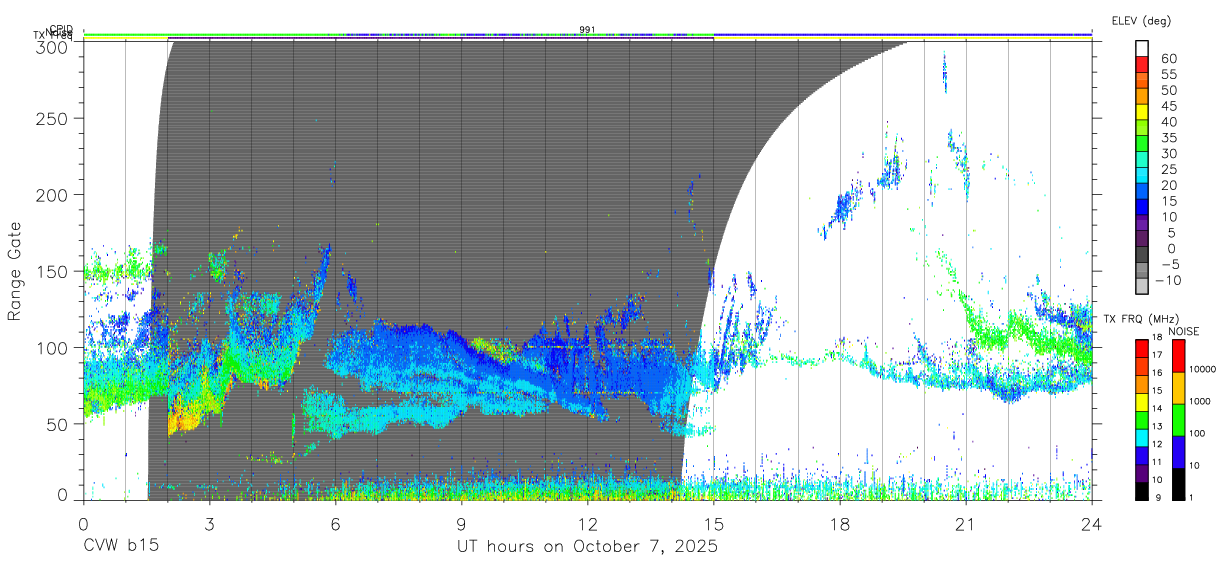This screenshot has height=567, width=1228.
Task: Click the x-axis tick label '6'
Action: [x=335, y=524]
